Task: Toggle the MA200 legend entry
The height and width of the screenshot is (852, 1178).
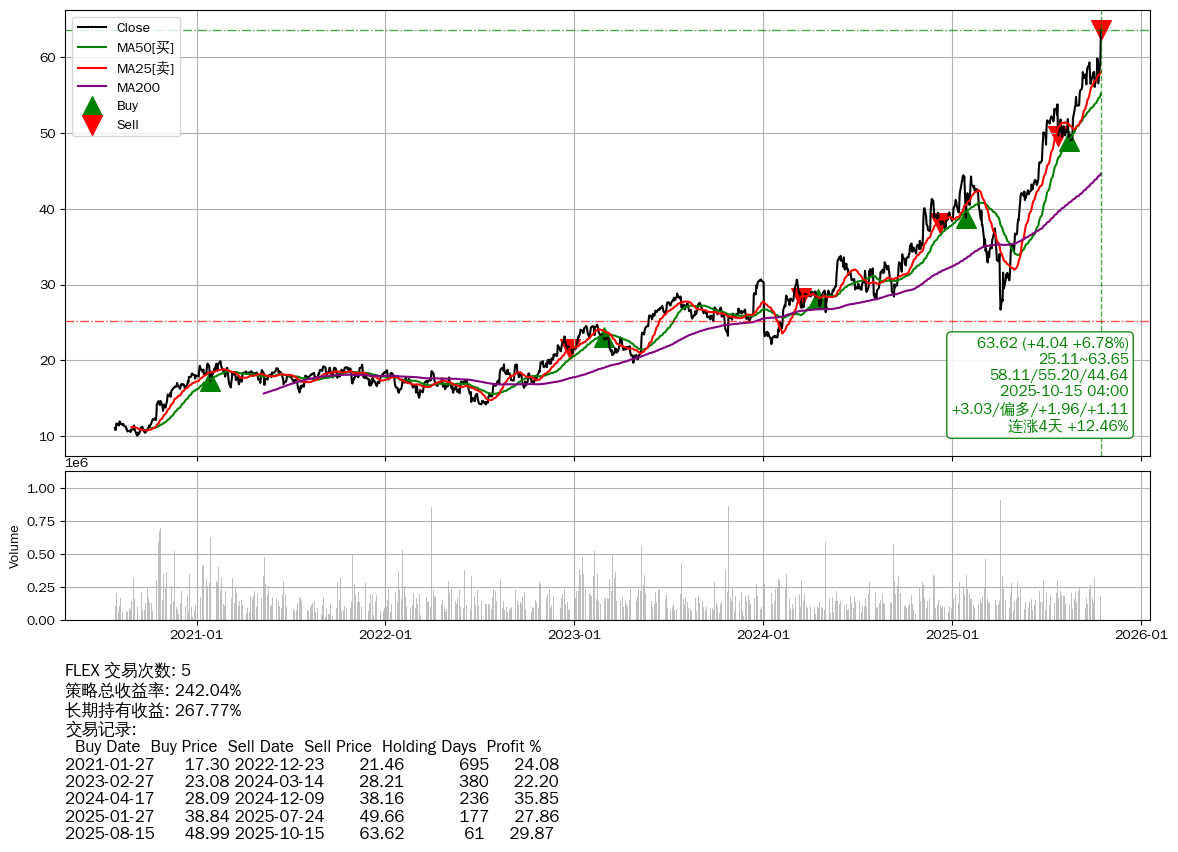Action: click(138, 87)
